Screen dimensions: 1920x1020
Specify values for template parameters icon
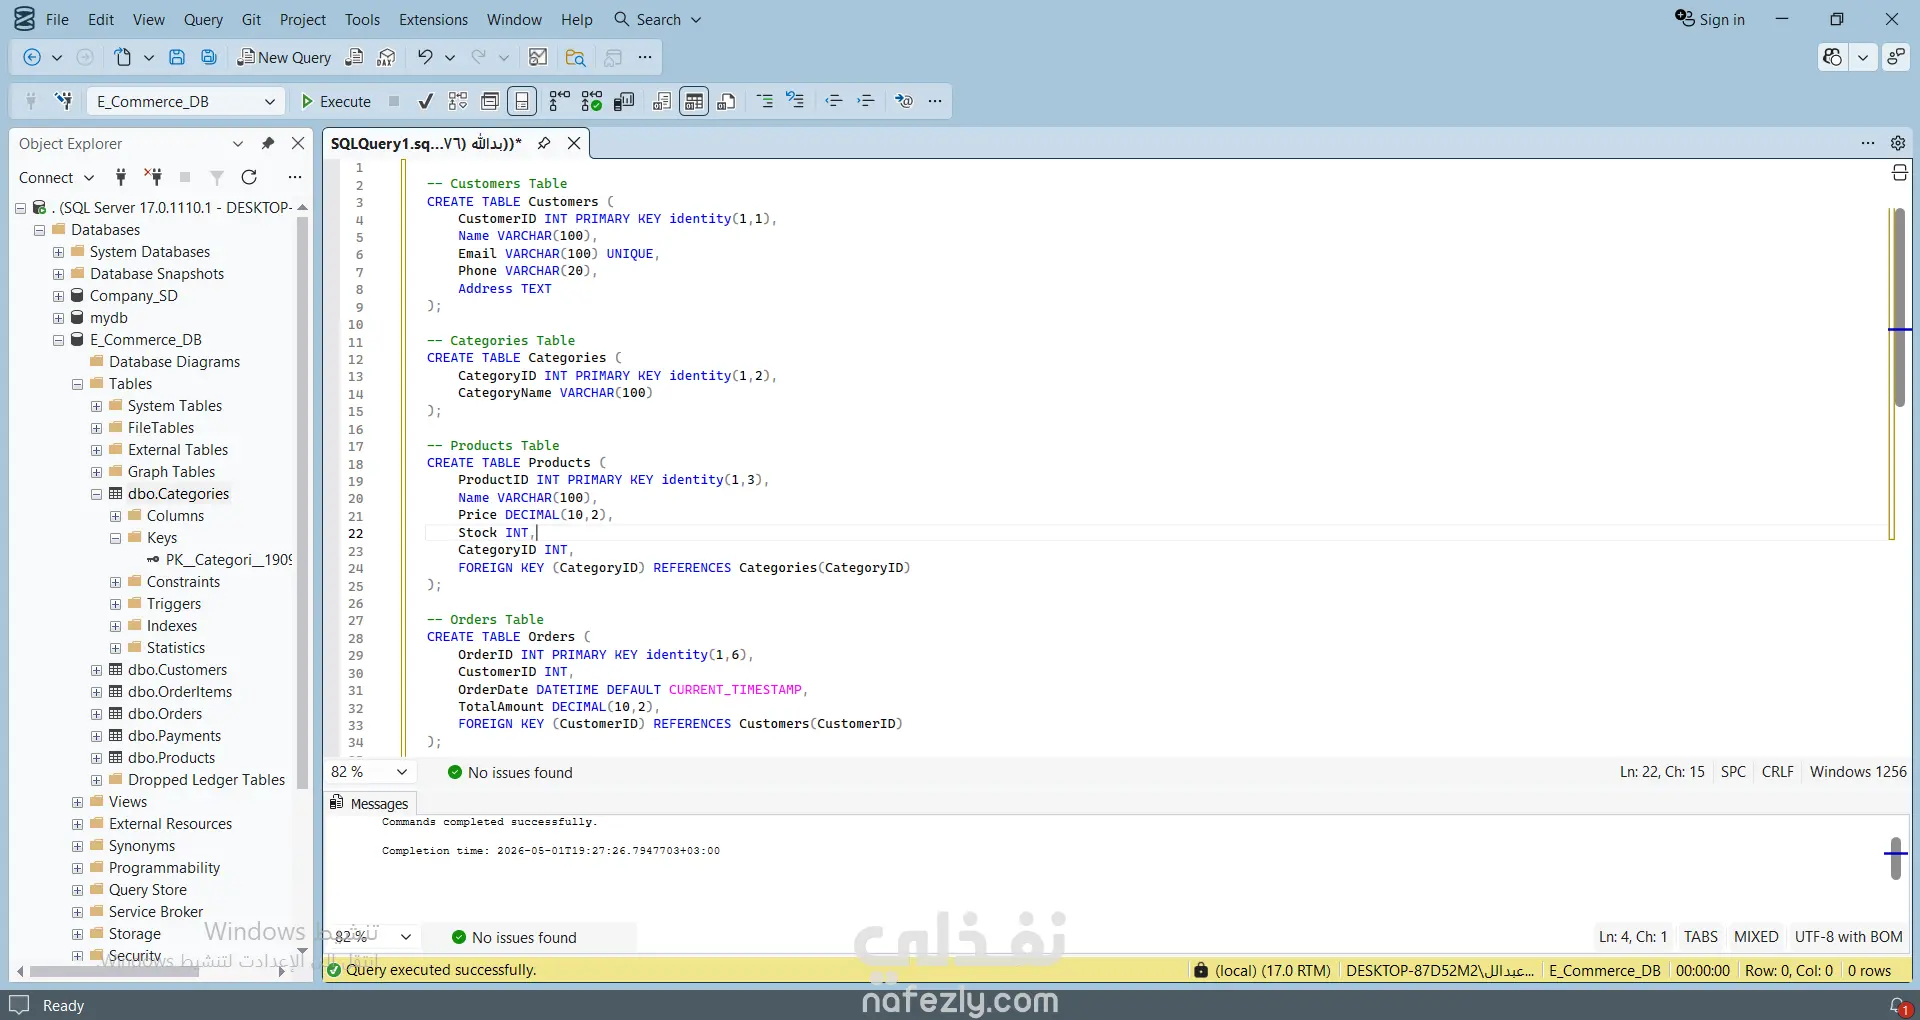click(x=904, y=101)
